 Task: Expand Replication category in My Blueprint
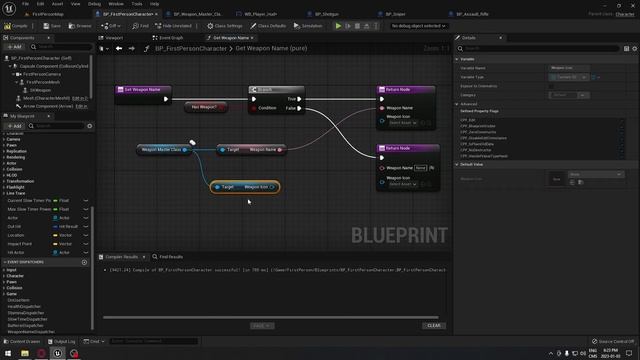pos(4,151)
